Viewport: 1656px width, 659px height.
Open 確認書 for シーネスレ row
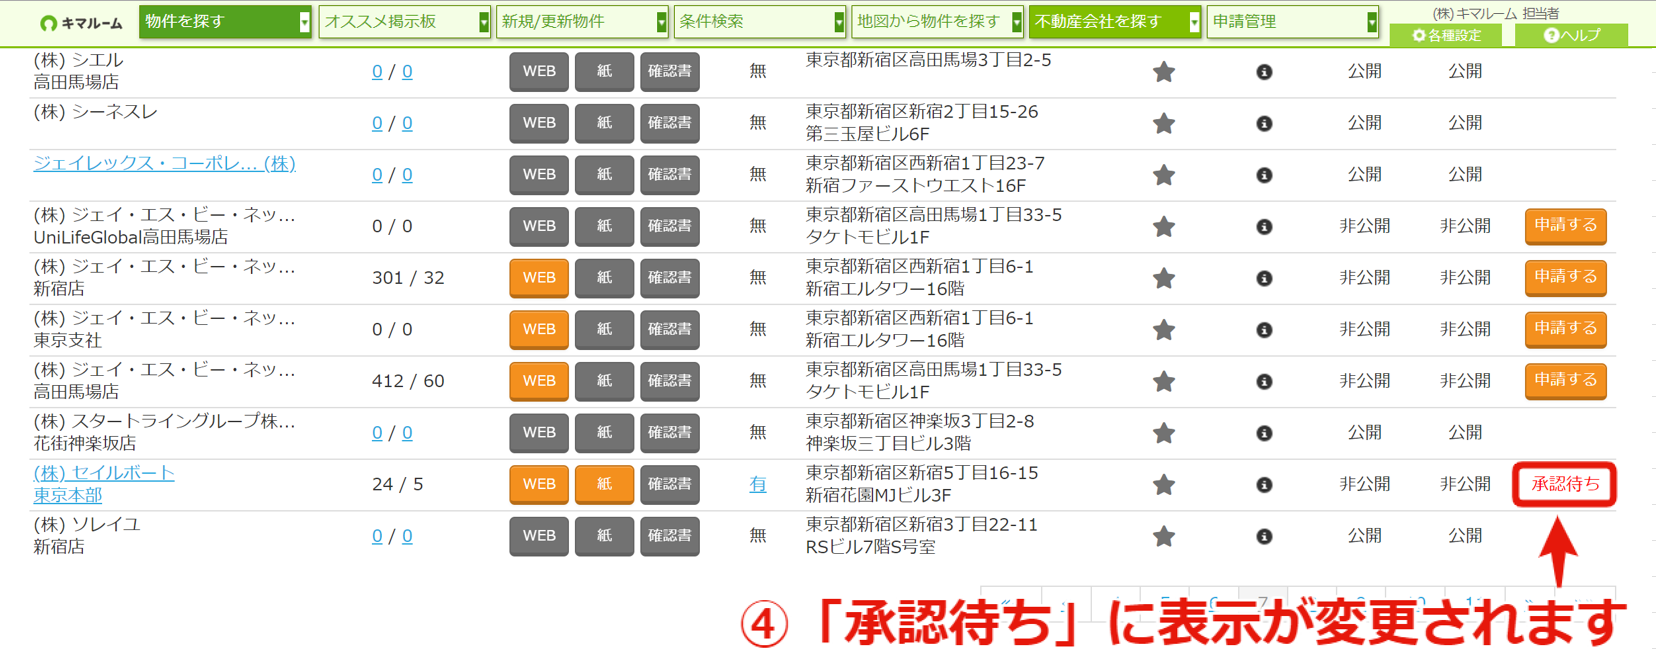click(x=670, y=123)
